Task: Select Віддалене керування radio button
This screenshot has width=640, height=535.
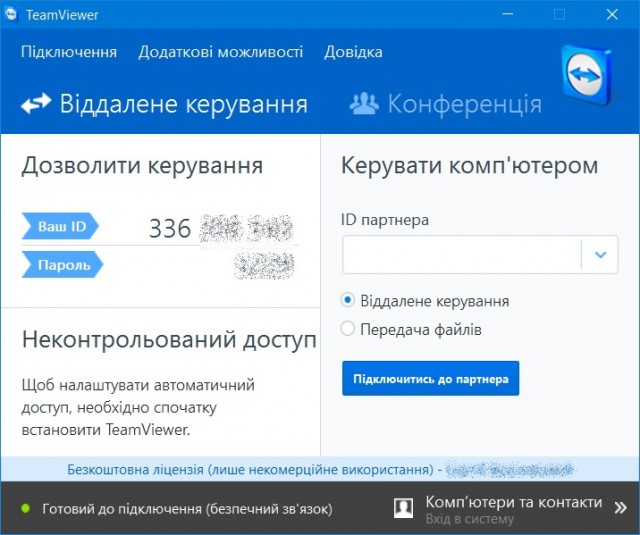Action: pyautogui.click(x=347, y=300)
